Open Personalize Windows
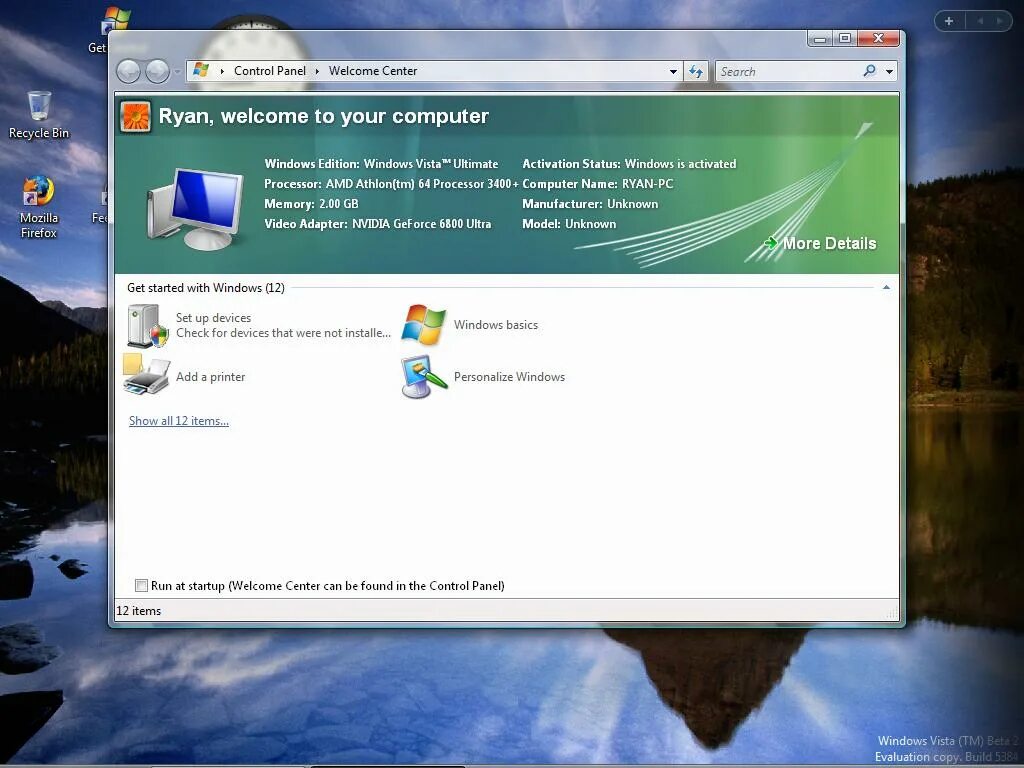The height and width of the screenshot is (768, 1024). [x=509, y=377]
